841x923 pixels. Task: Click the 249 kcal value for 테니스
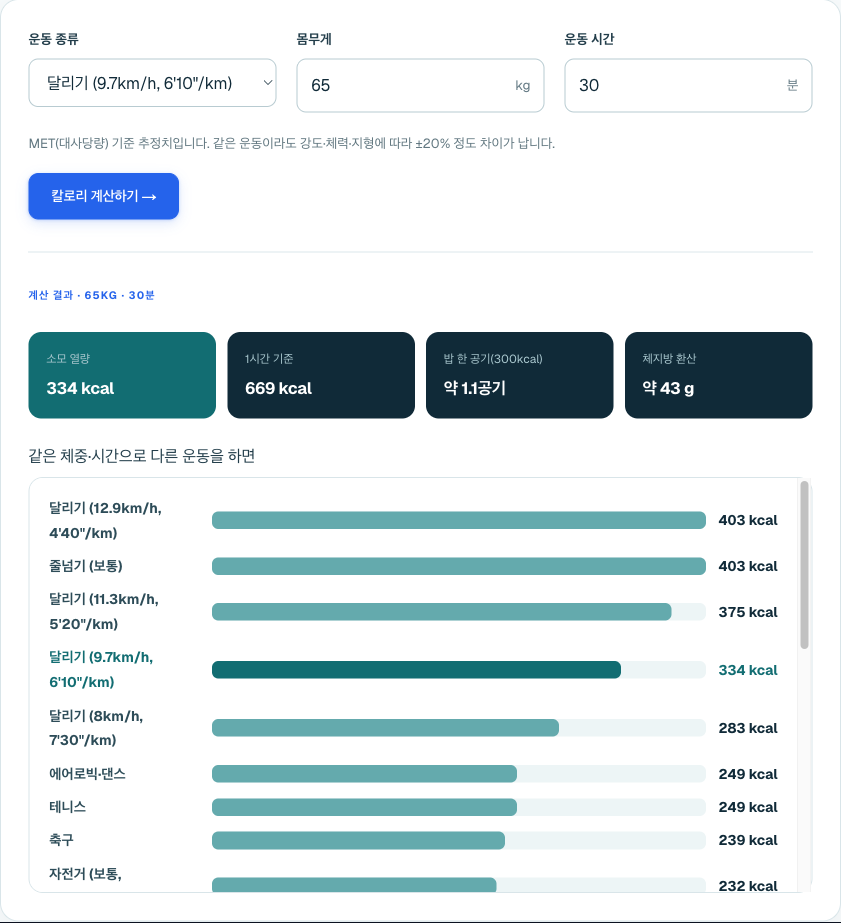point(748,807)
